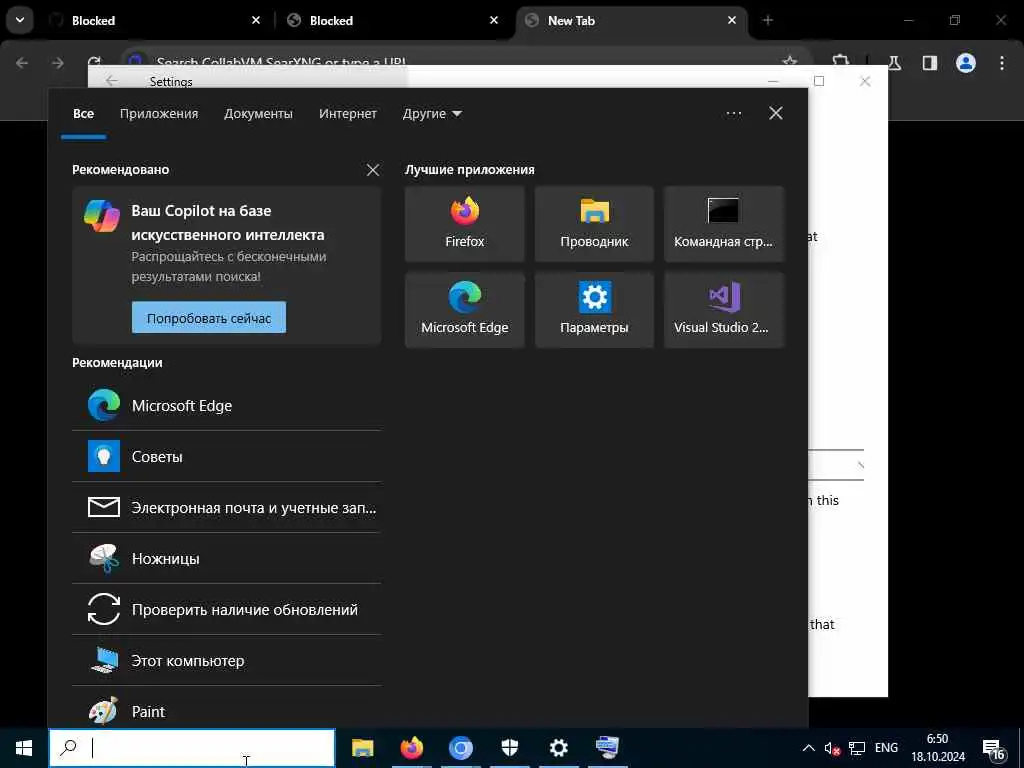Screen dimensions: 1024x768
Task: Open new browser tab plus button
Action: (768, 20)
